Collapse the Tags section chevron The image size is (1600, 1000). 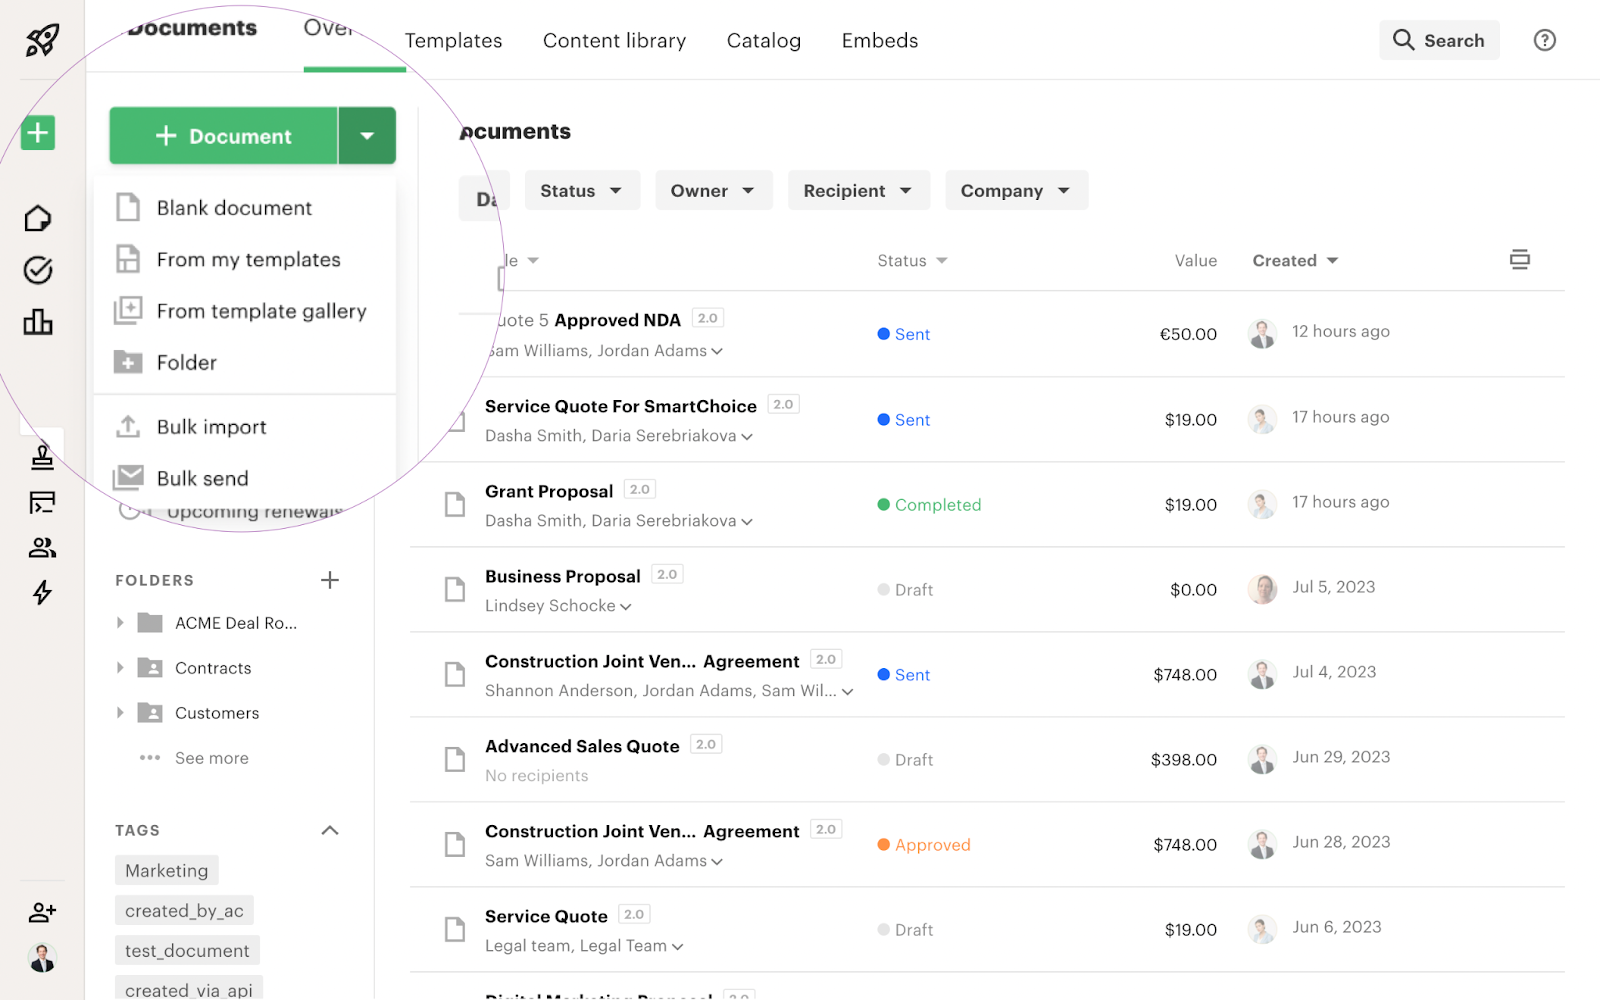330,830
